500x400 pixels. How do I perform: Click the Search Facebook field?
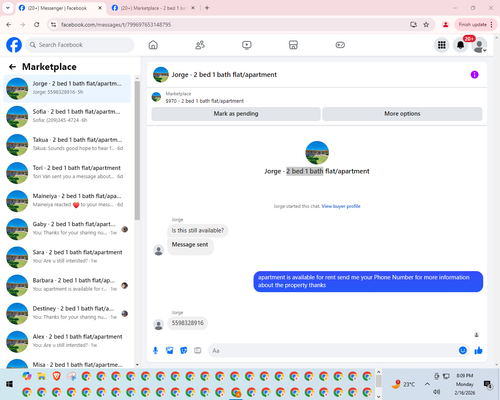(x=80, y=45)
